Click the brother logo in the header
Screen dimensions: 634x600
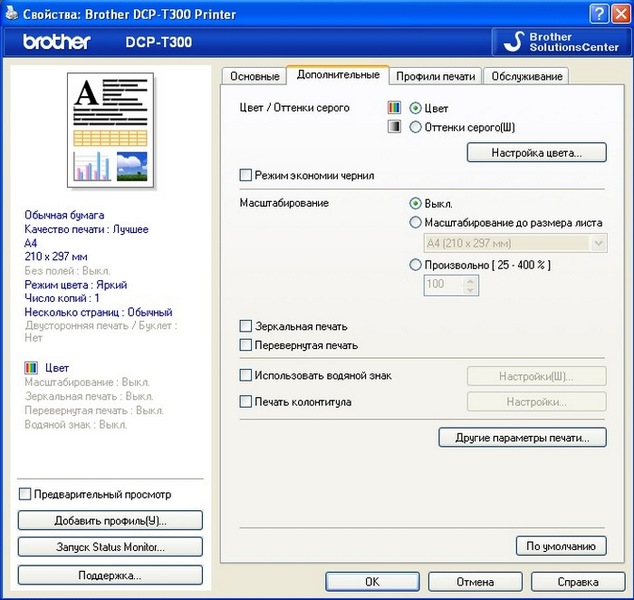[x=57, y=42]
